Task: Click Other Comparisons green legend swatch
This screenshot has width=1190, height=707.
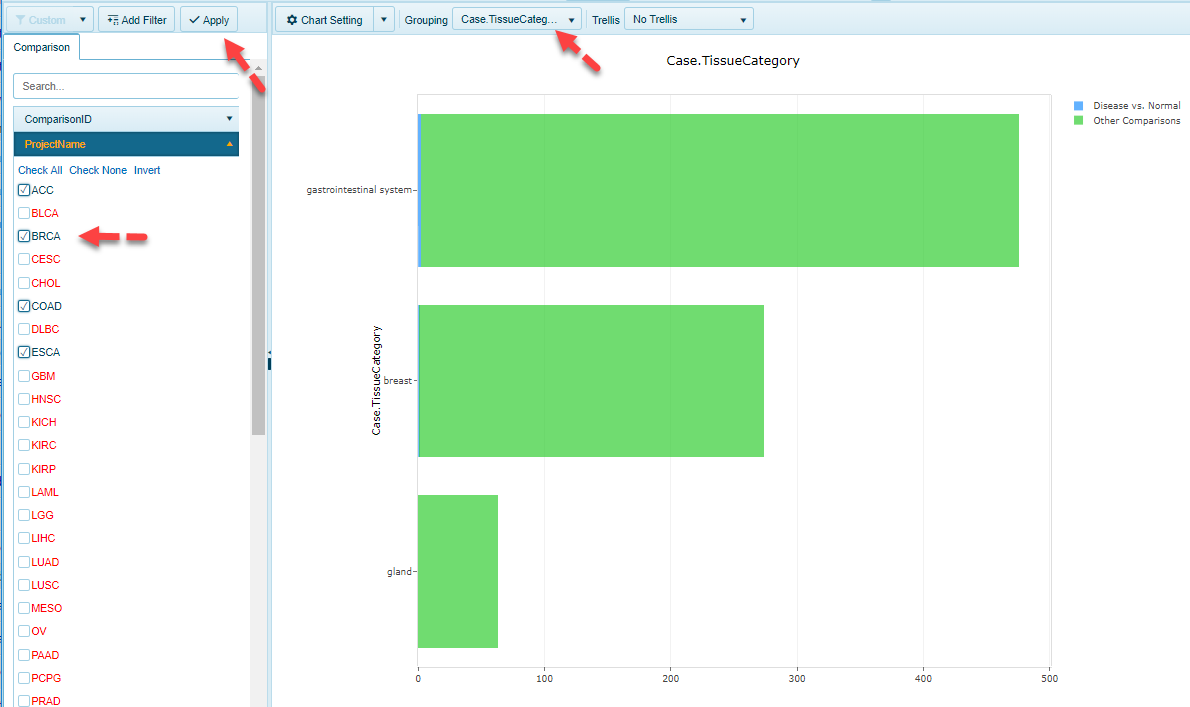Action: [1078, 121]
